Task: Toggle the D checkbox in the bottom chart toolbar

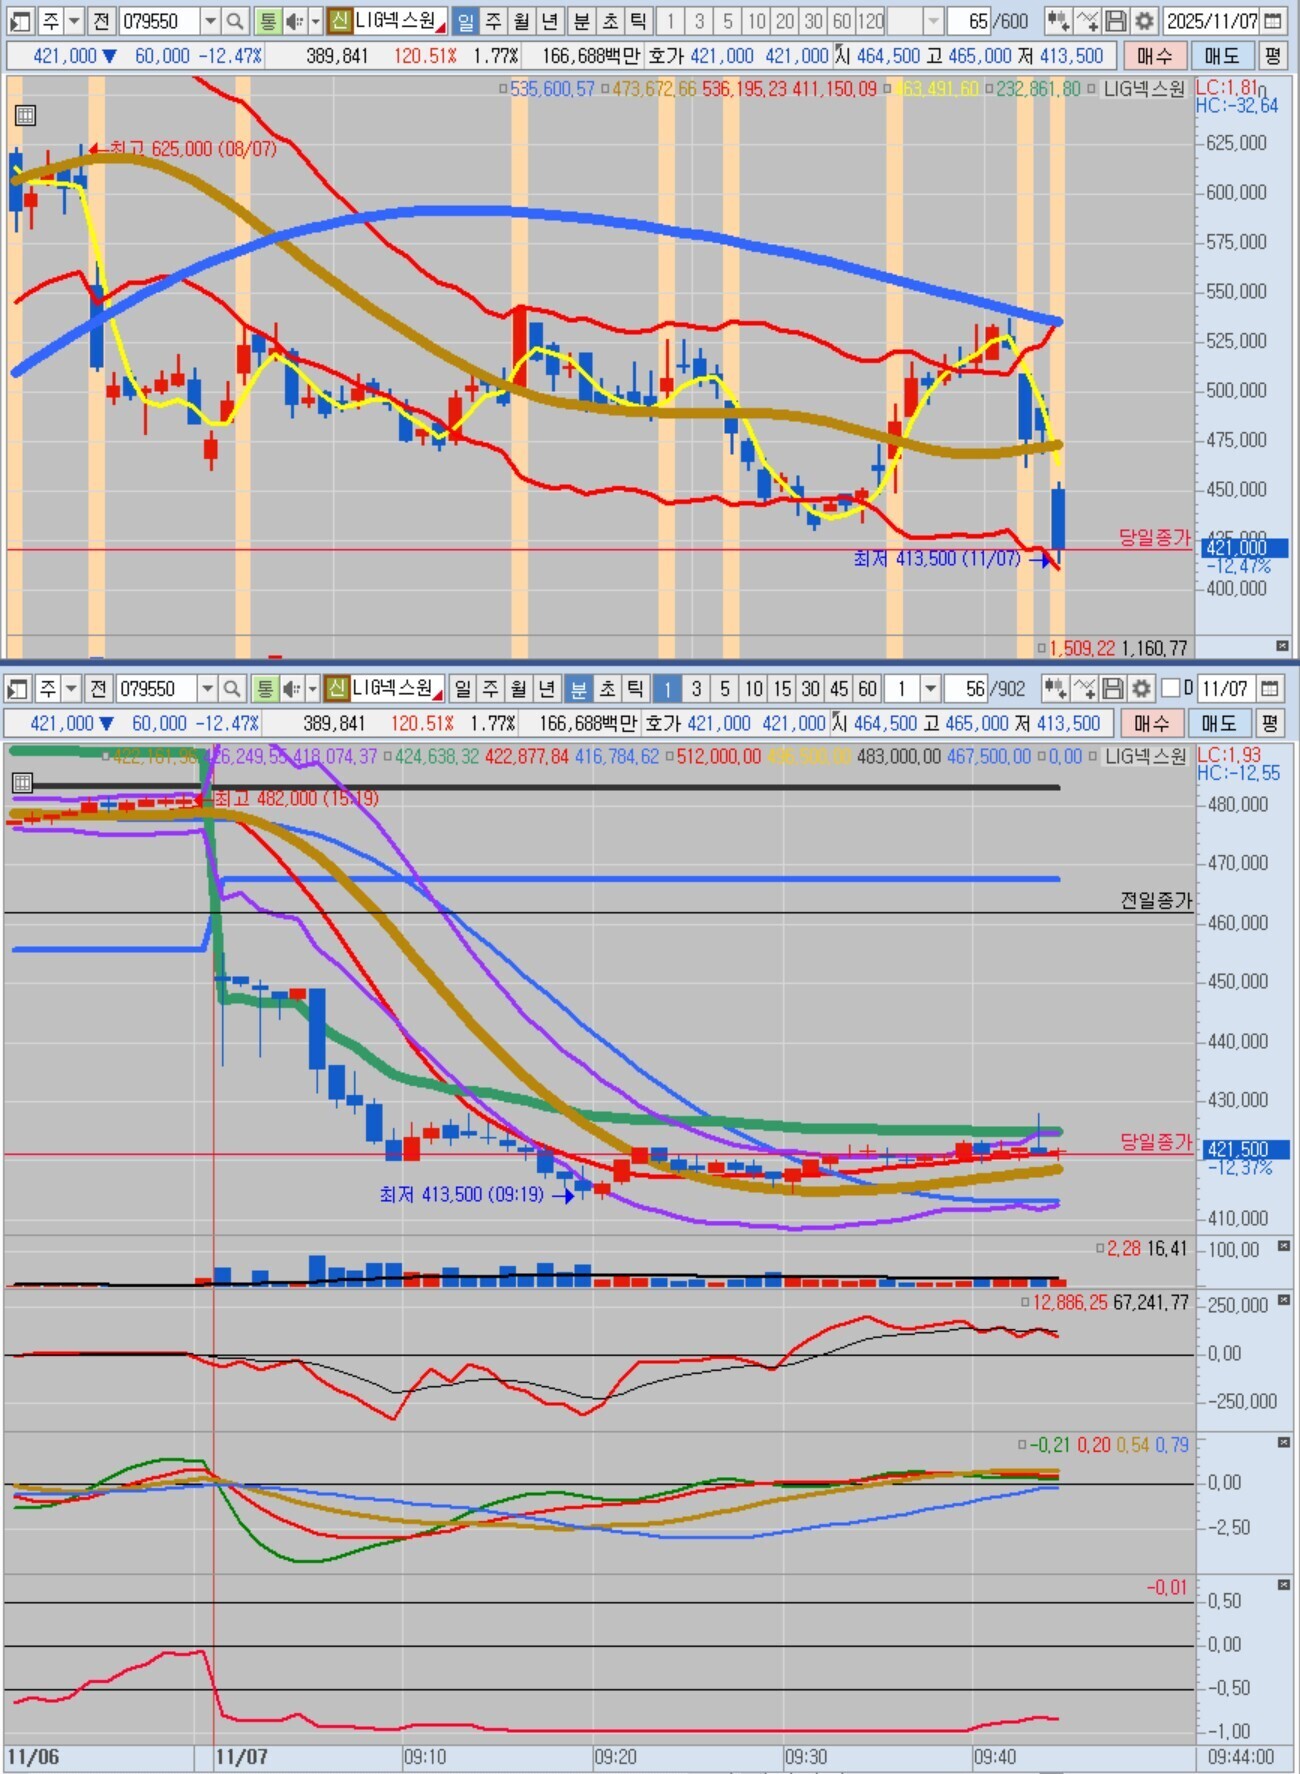Action: coord(1170,689)
